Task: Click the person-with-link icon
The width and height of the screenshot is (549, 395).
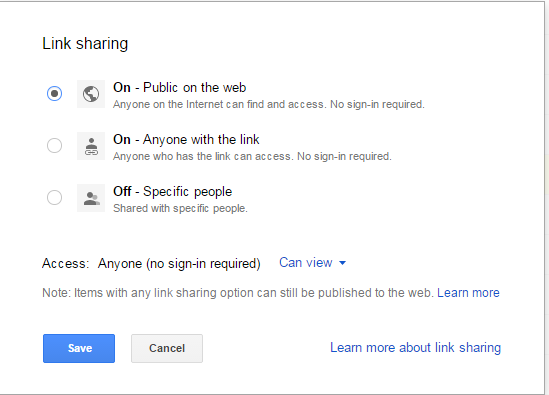Action: click(x=91, y=146)
